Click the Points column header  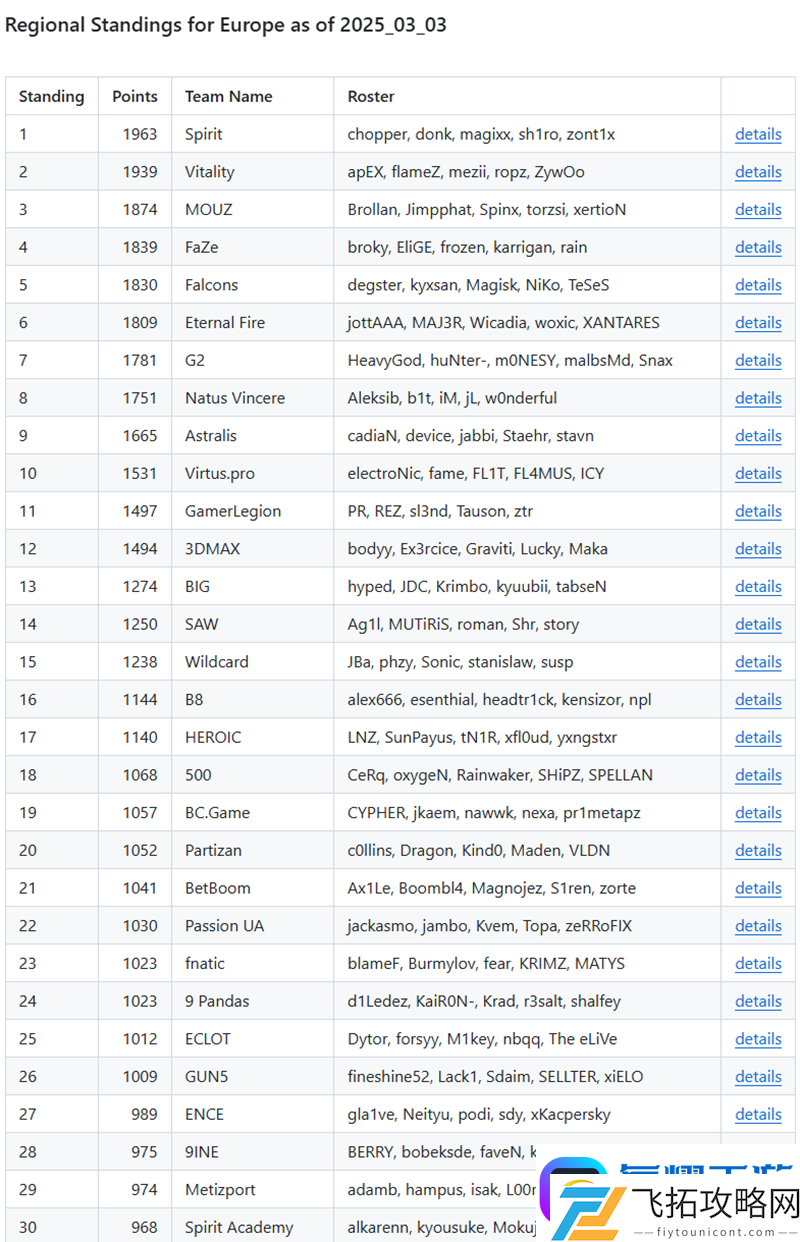[135, 96]
